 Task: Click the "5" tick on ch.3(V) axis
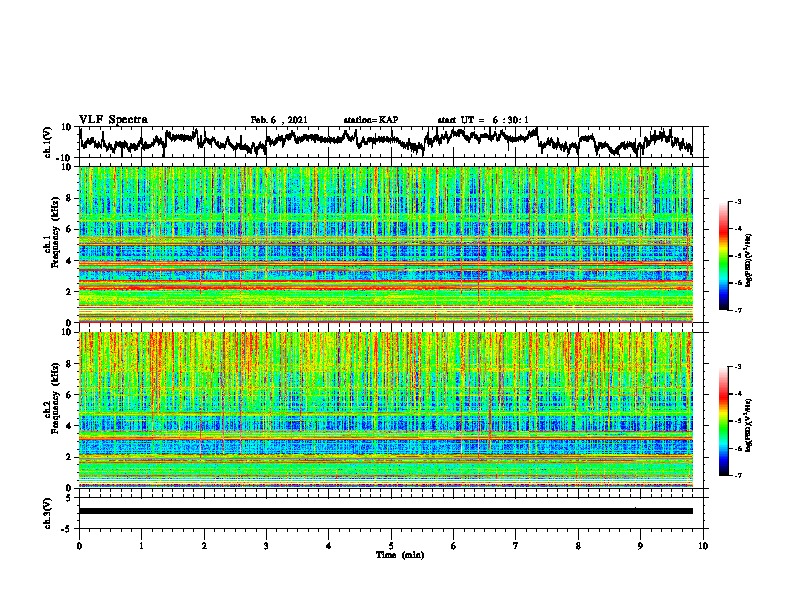[x=69, y=498]
